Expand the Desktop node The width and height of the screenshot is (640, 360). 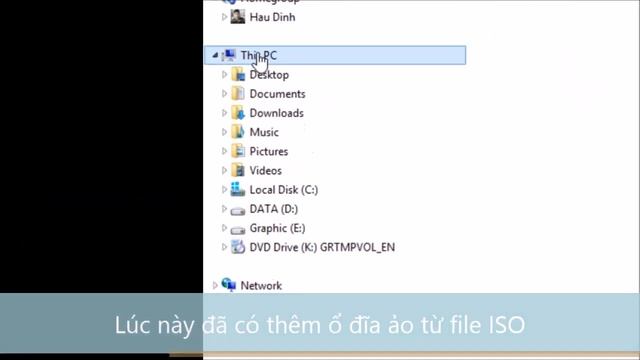(224, 74)
